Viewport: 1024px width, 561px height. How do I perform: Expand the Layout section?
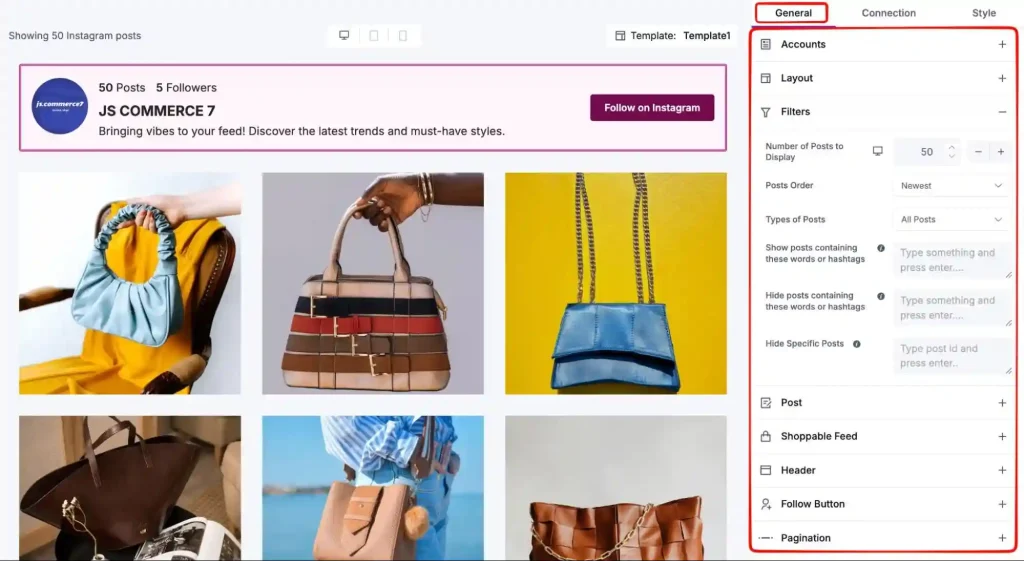1002,78
